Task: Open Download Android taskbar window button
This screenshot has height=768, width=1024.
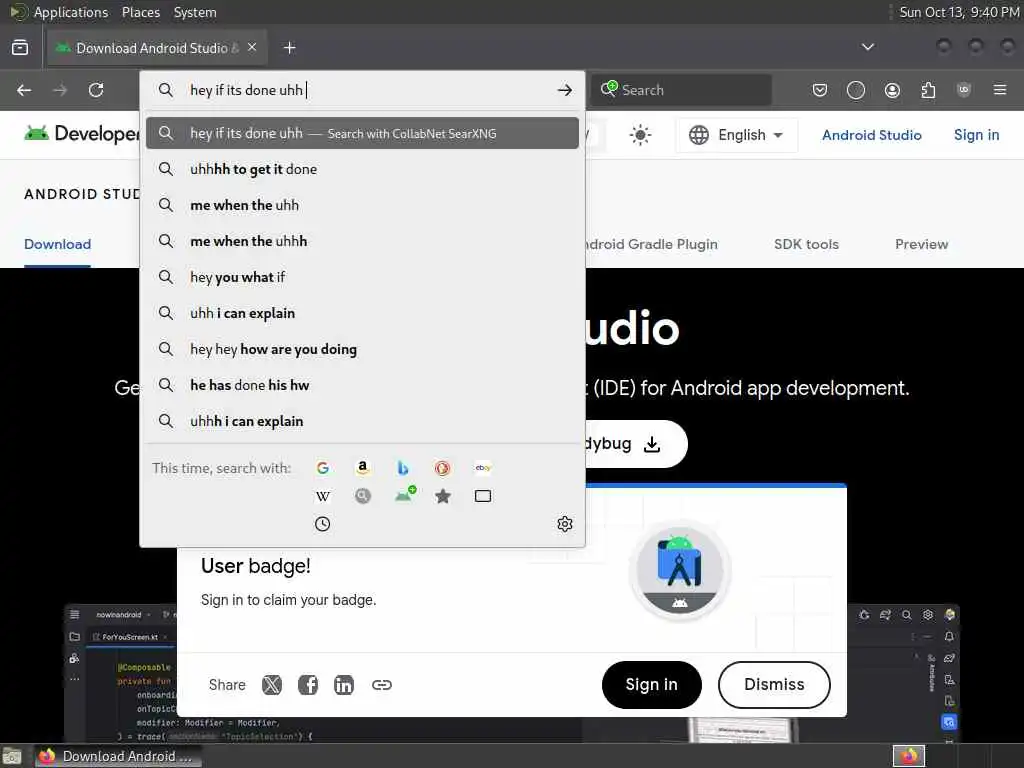Action: 118,756
